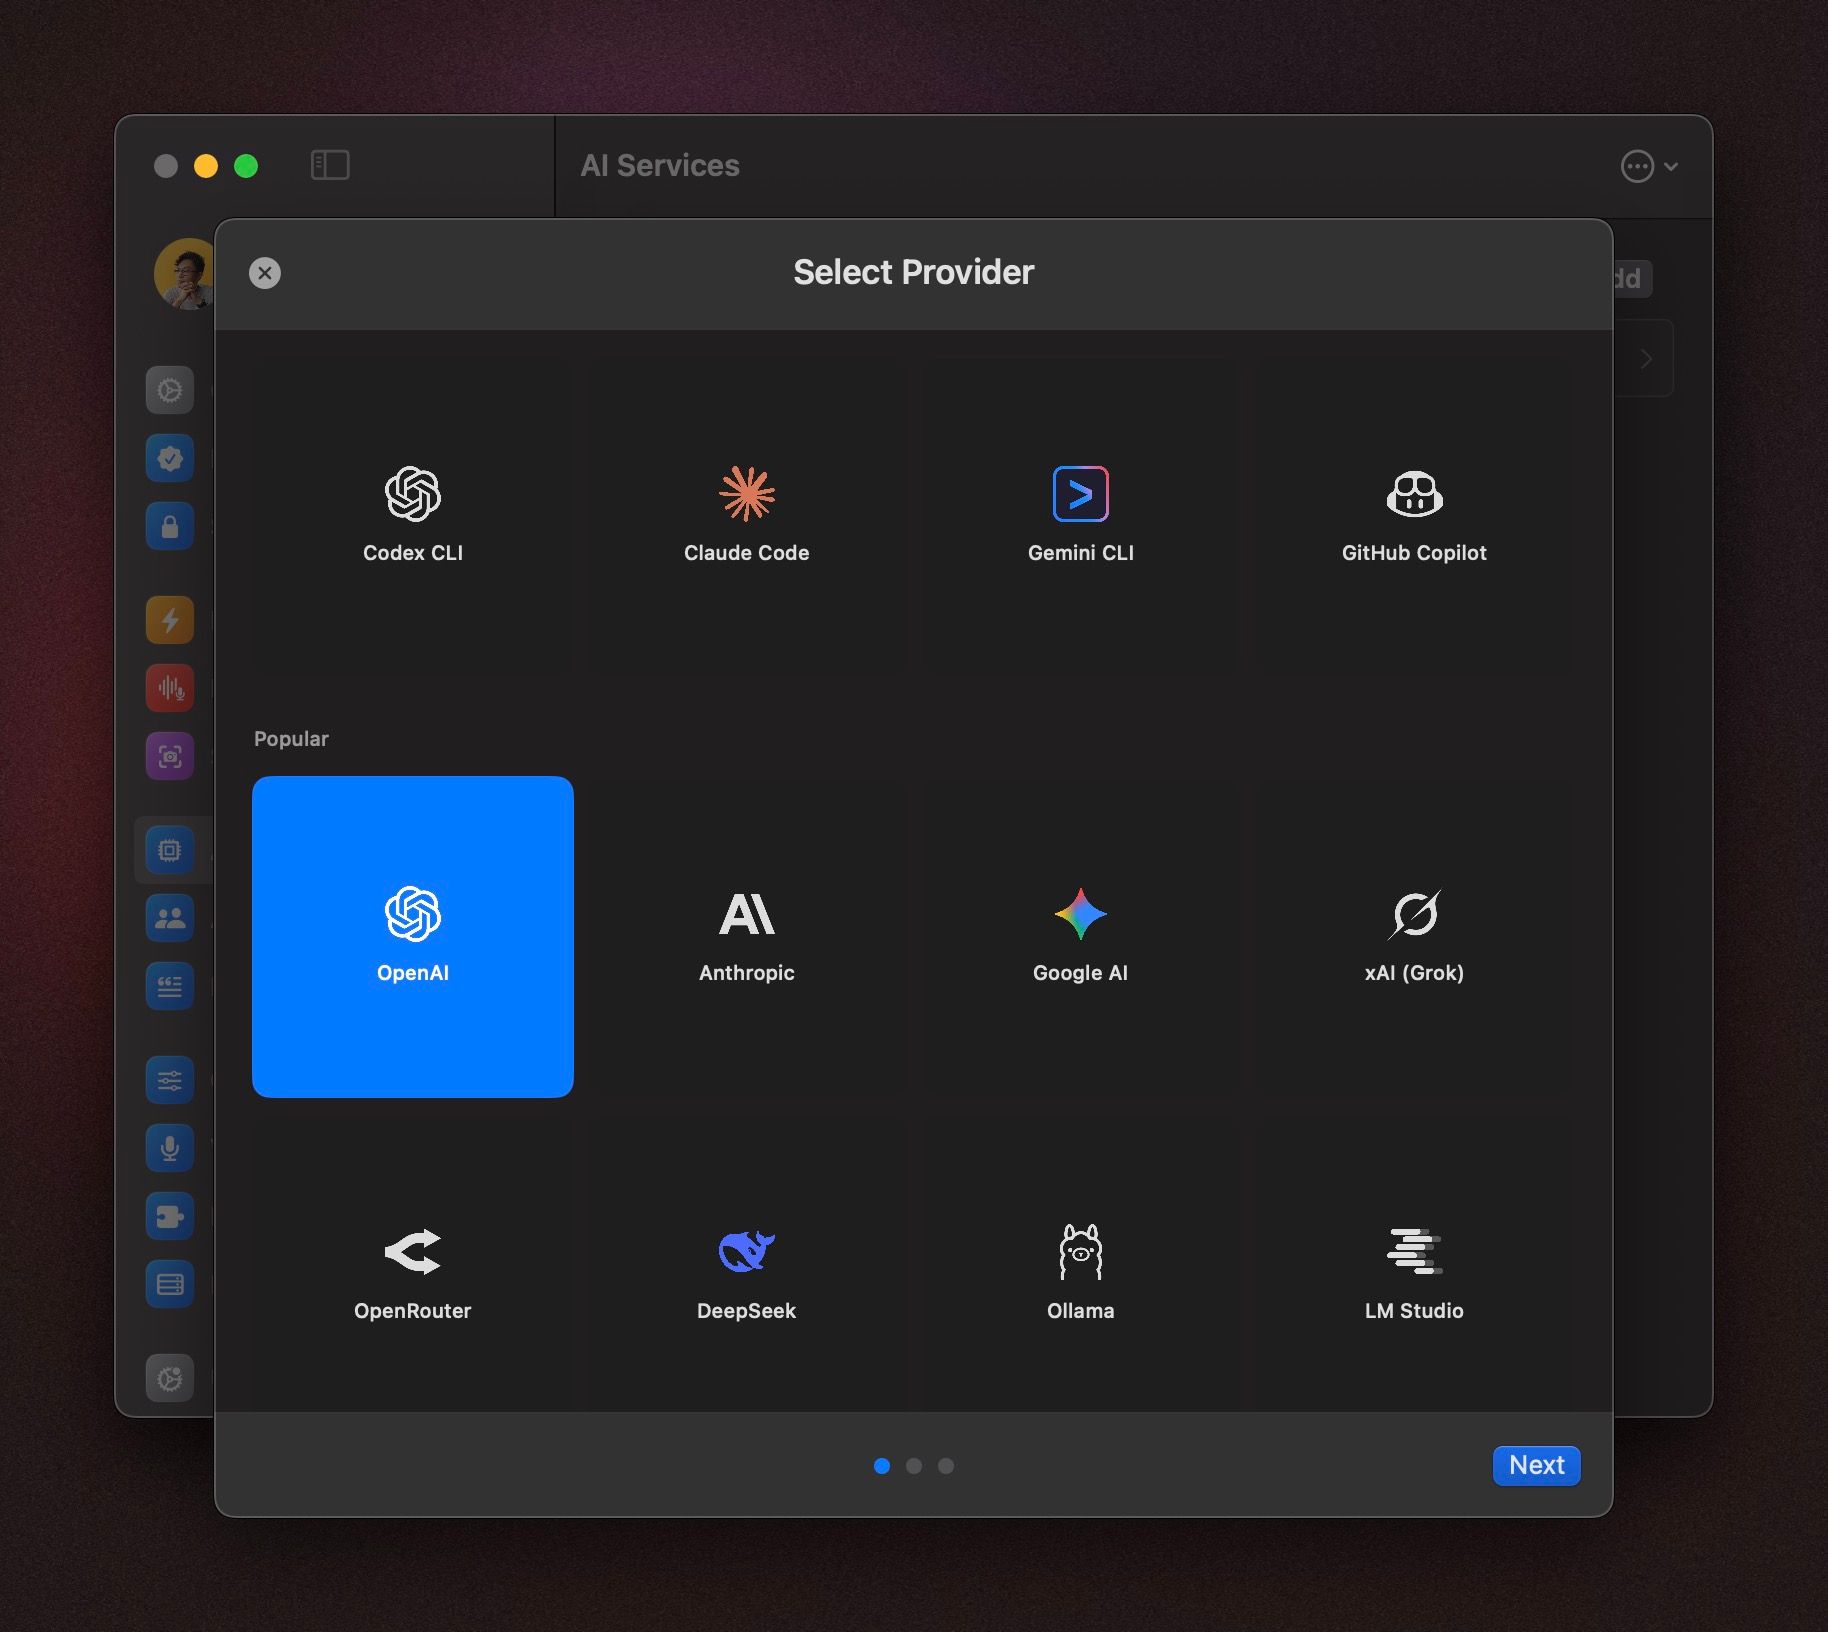Open the microphone section in sidebar

(x=170, y=1148)
